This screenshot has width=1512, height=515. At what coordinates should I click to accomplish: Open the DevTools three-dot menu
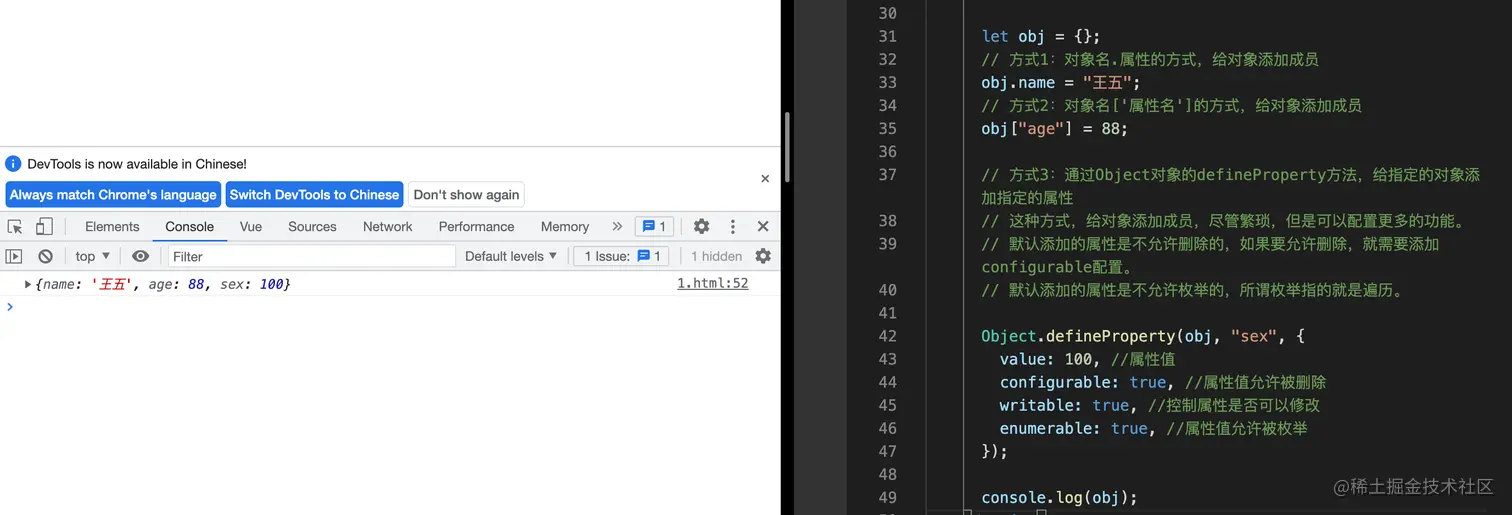coord(733,227)
